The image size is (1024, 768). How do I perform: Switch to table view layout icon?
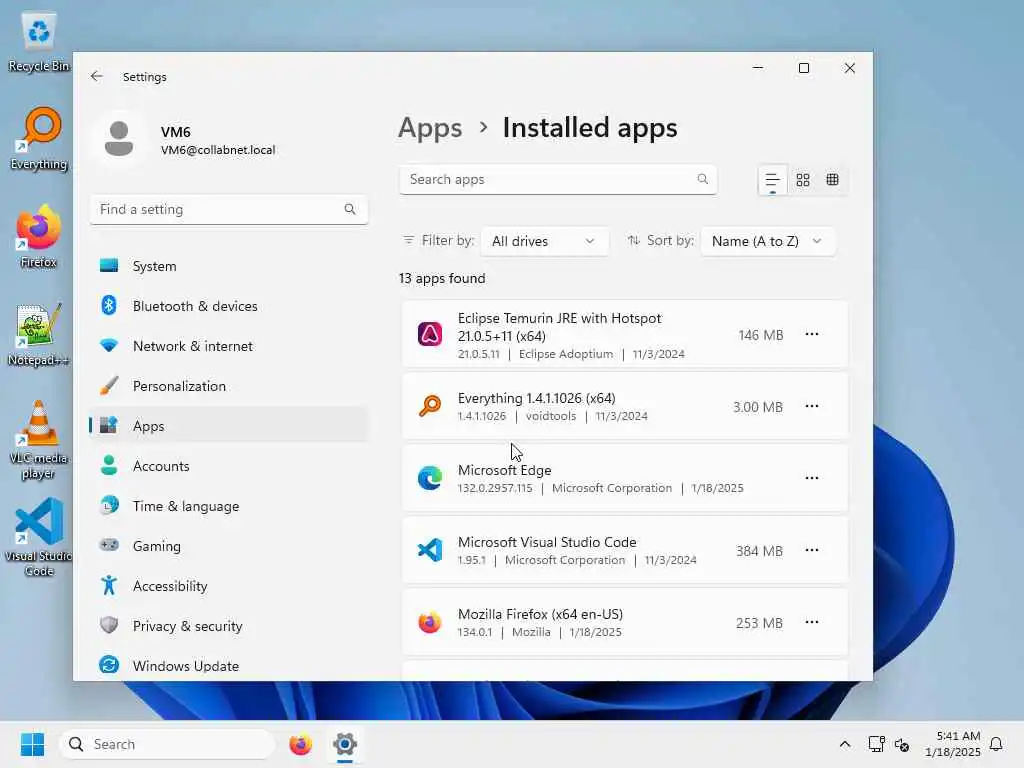[832, 180]
